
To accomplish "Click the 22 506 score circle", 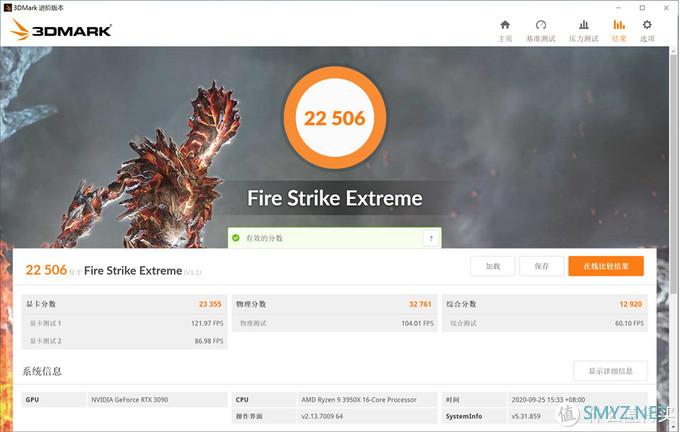I will coord(335,118).
